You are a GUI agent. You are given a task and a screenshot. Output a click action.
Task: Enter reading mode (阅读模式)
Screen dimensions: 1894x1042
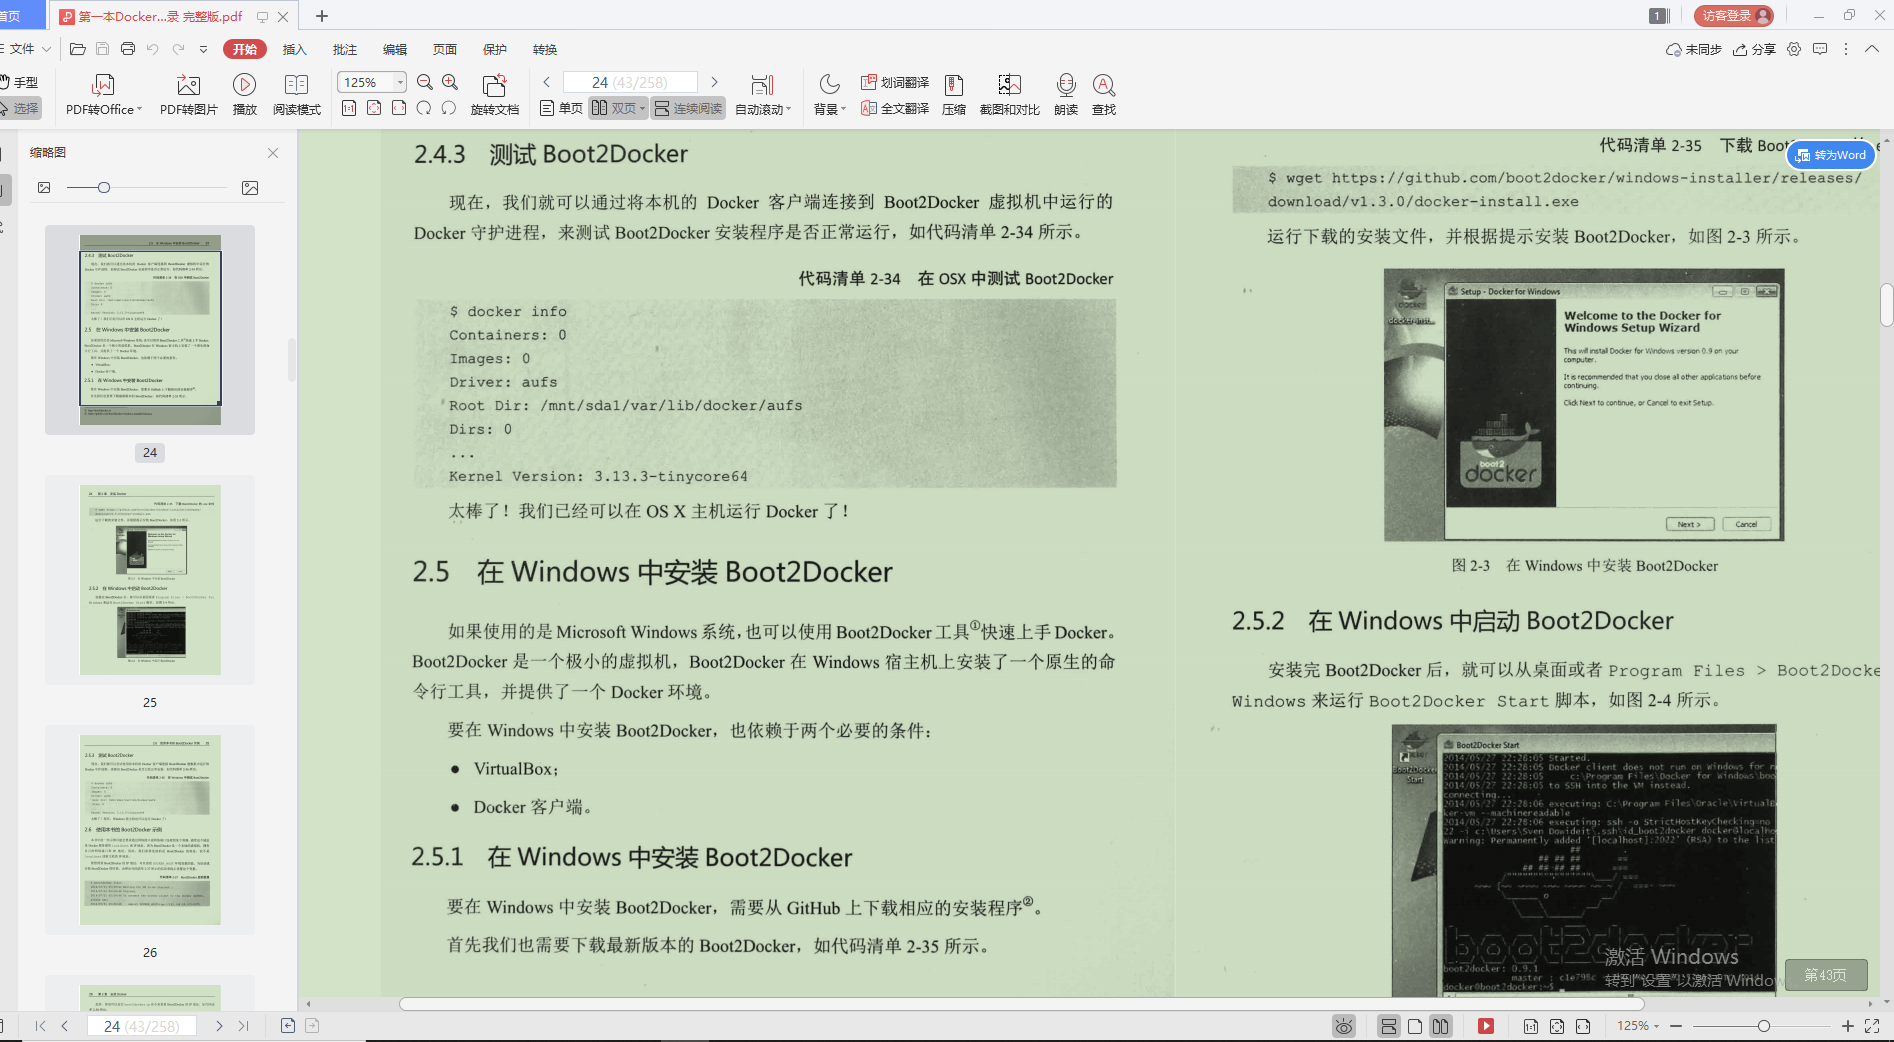pos(297,95)
